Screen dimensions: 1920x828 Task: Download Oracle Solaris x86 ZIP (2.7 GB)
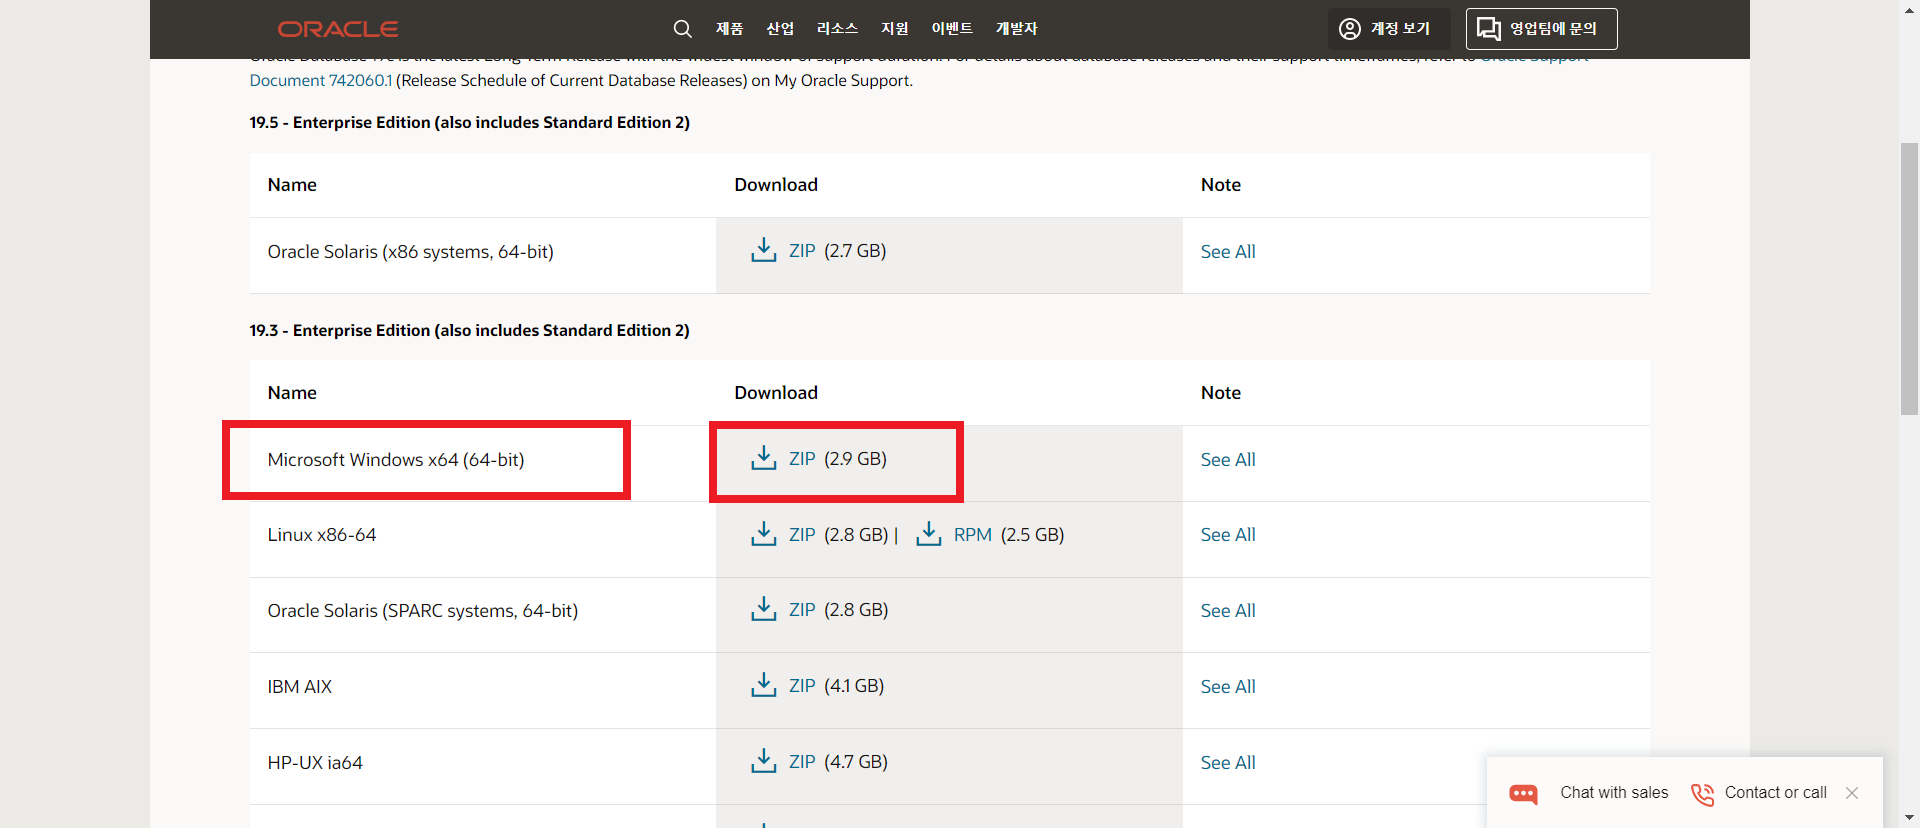802,251
